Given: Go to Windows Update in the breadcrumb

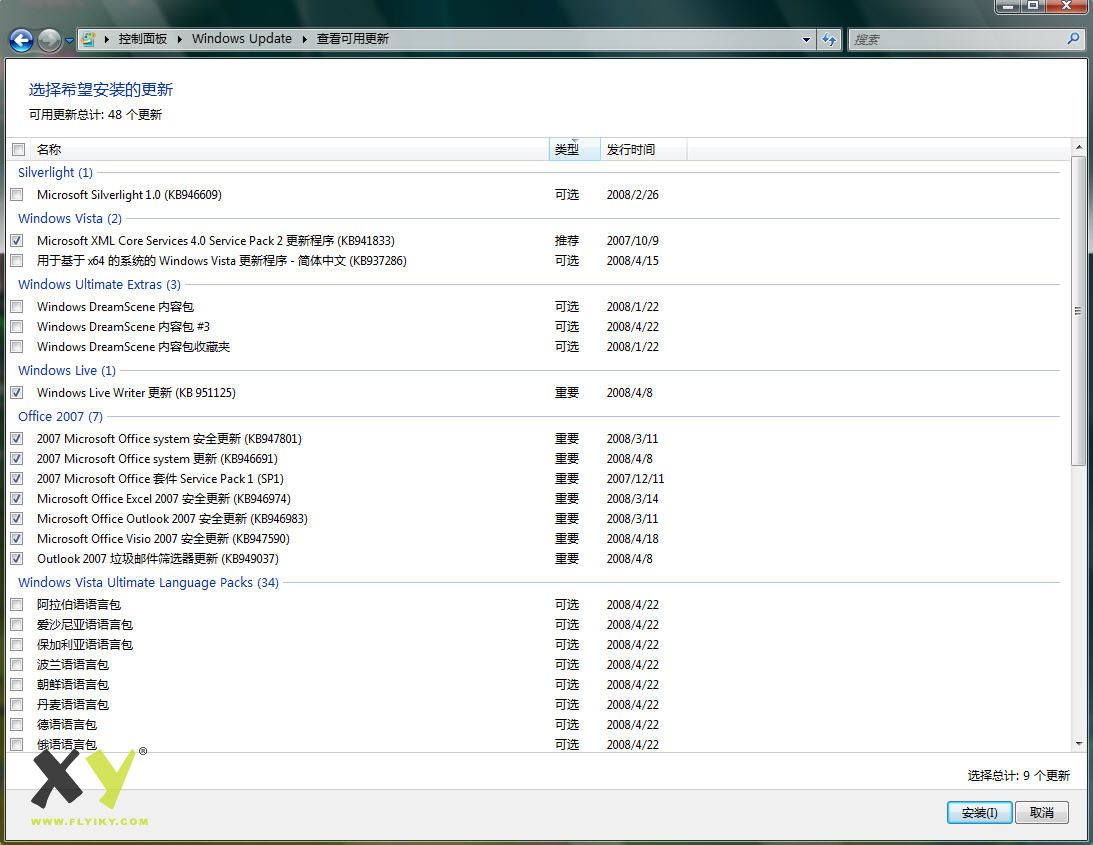Looking at the screenshot, I should [x=242, y=39].
